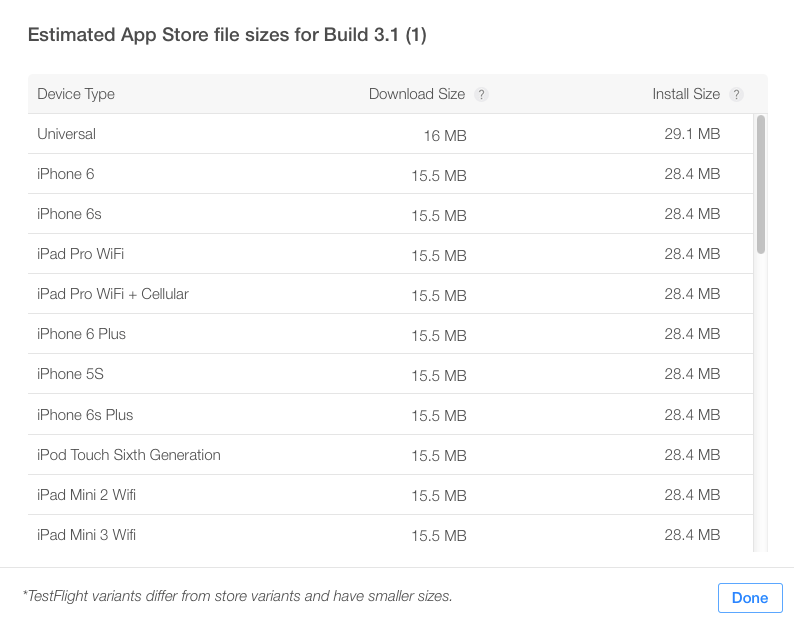Screen dimensions: 794x619
Task: Click the Device Type column header
Action: tap(76, 94)
